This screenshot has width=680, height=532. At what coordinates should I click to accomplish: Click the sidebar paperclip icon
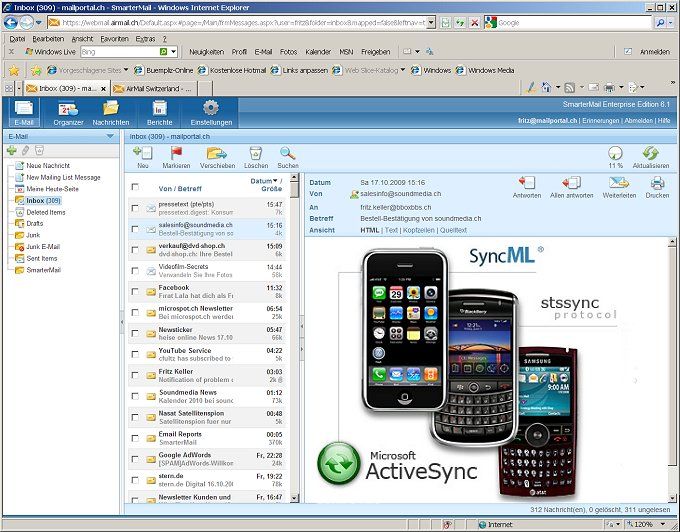(x=26, y=150)
